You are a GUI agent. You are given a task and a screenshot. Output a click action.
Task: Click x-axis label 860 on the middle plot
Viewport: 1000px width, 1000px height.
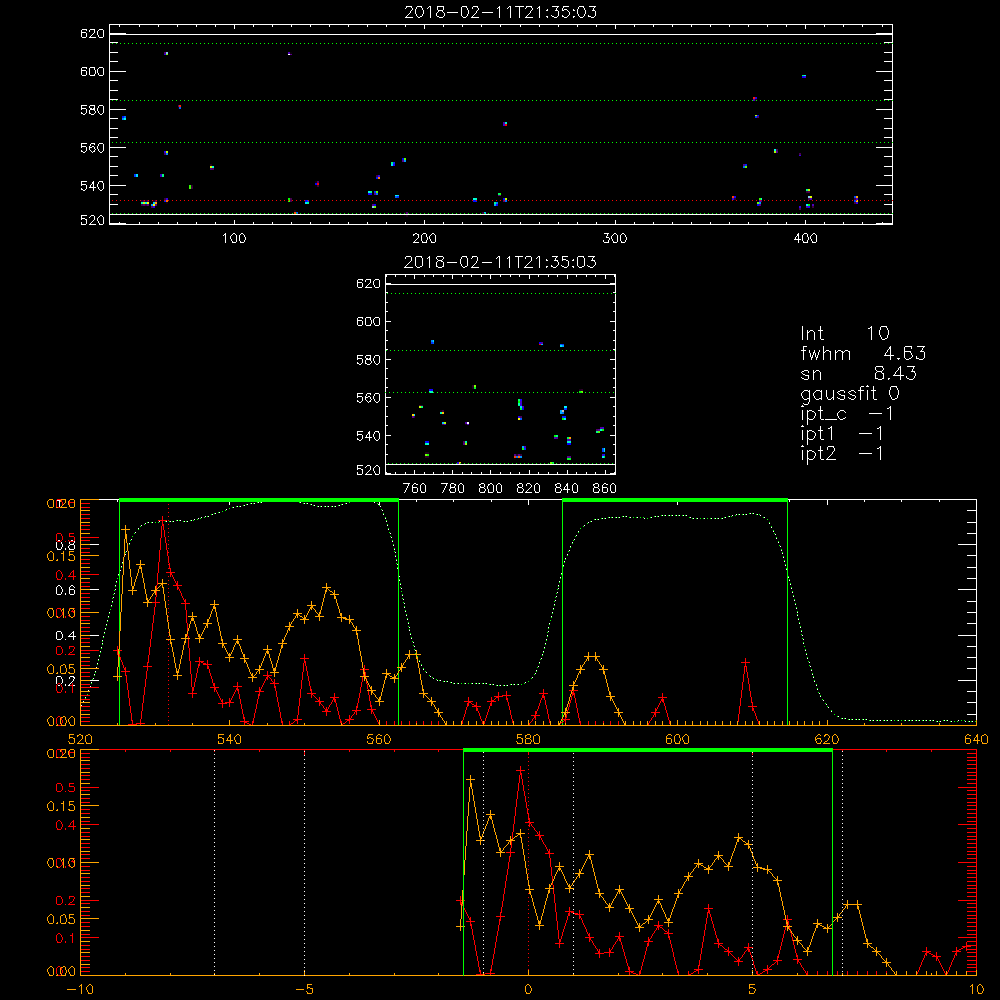(x=605, y=489)
